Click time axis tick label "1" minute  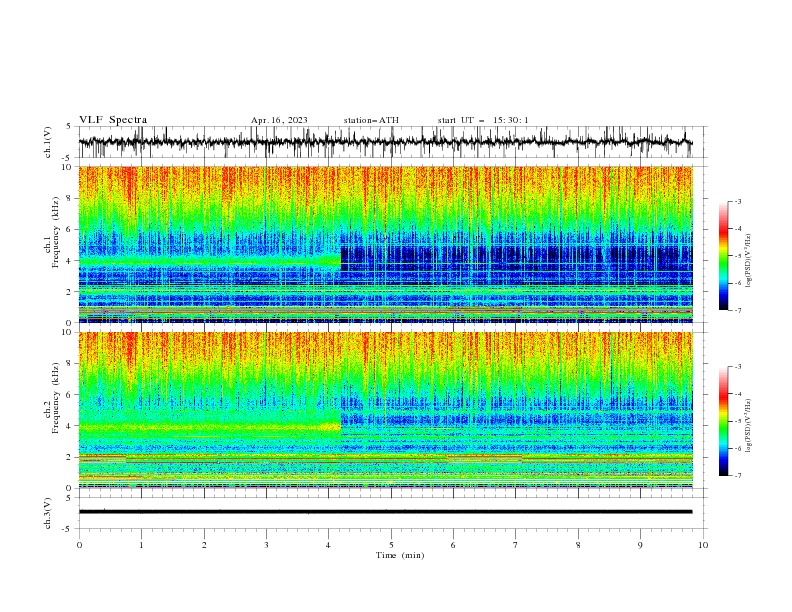coord(141,545)
